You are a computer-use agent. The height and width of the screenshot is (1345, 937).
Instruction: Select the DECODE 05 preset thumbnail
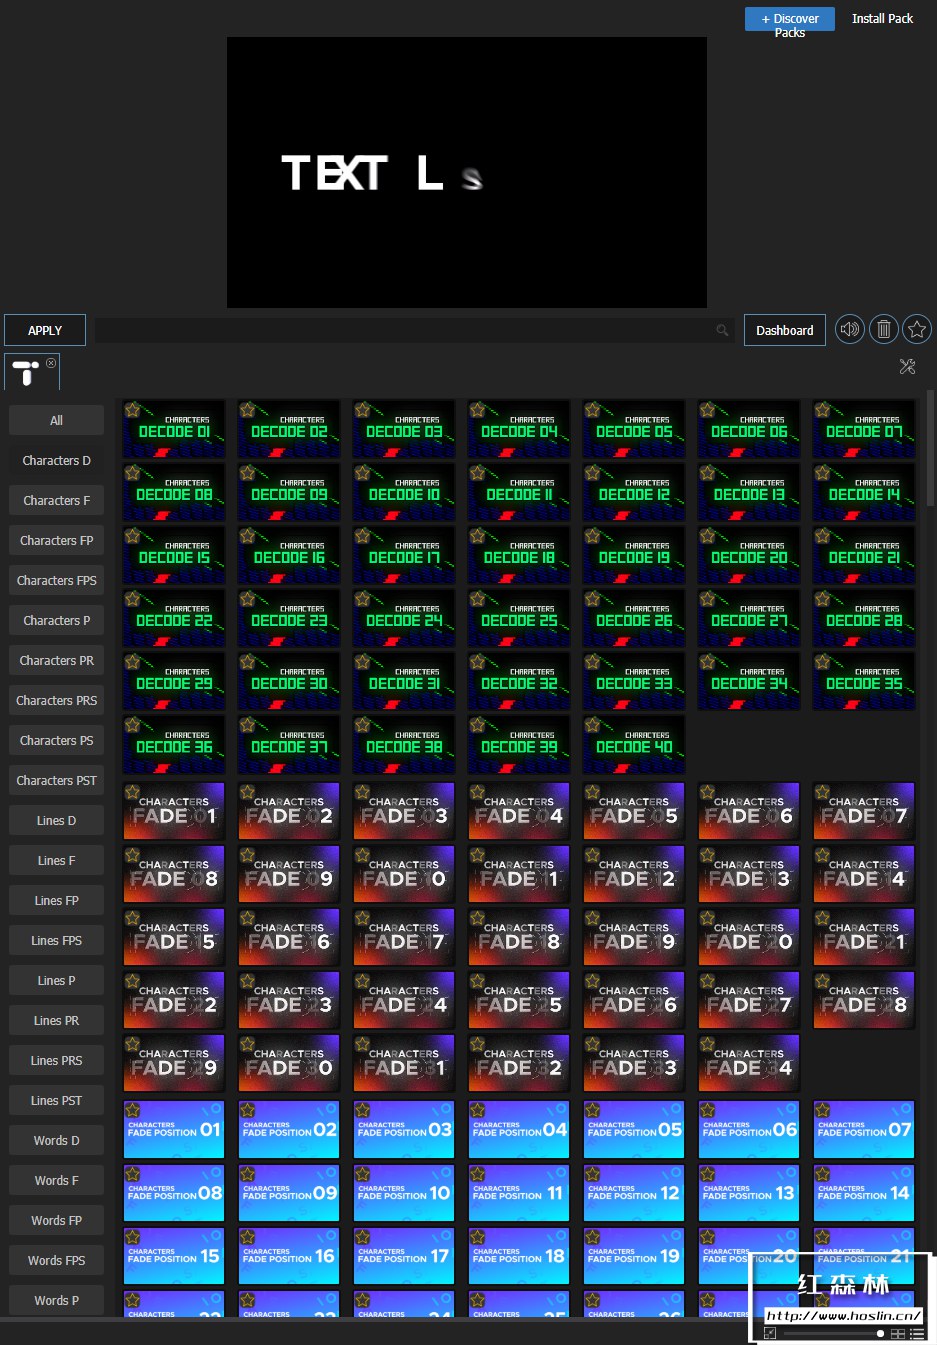(x=634, y=429)
